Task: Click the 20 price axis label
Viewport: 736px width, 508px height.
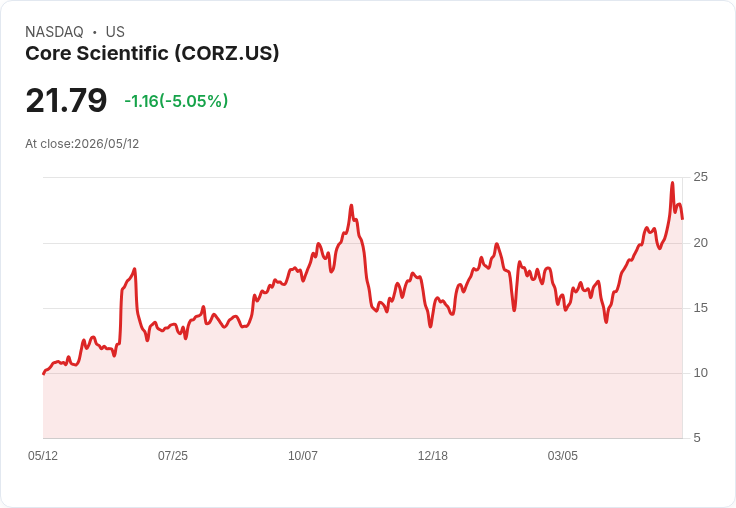Action: pyautogui.click(x=700, y=243)
